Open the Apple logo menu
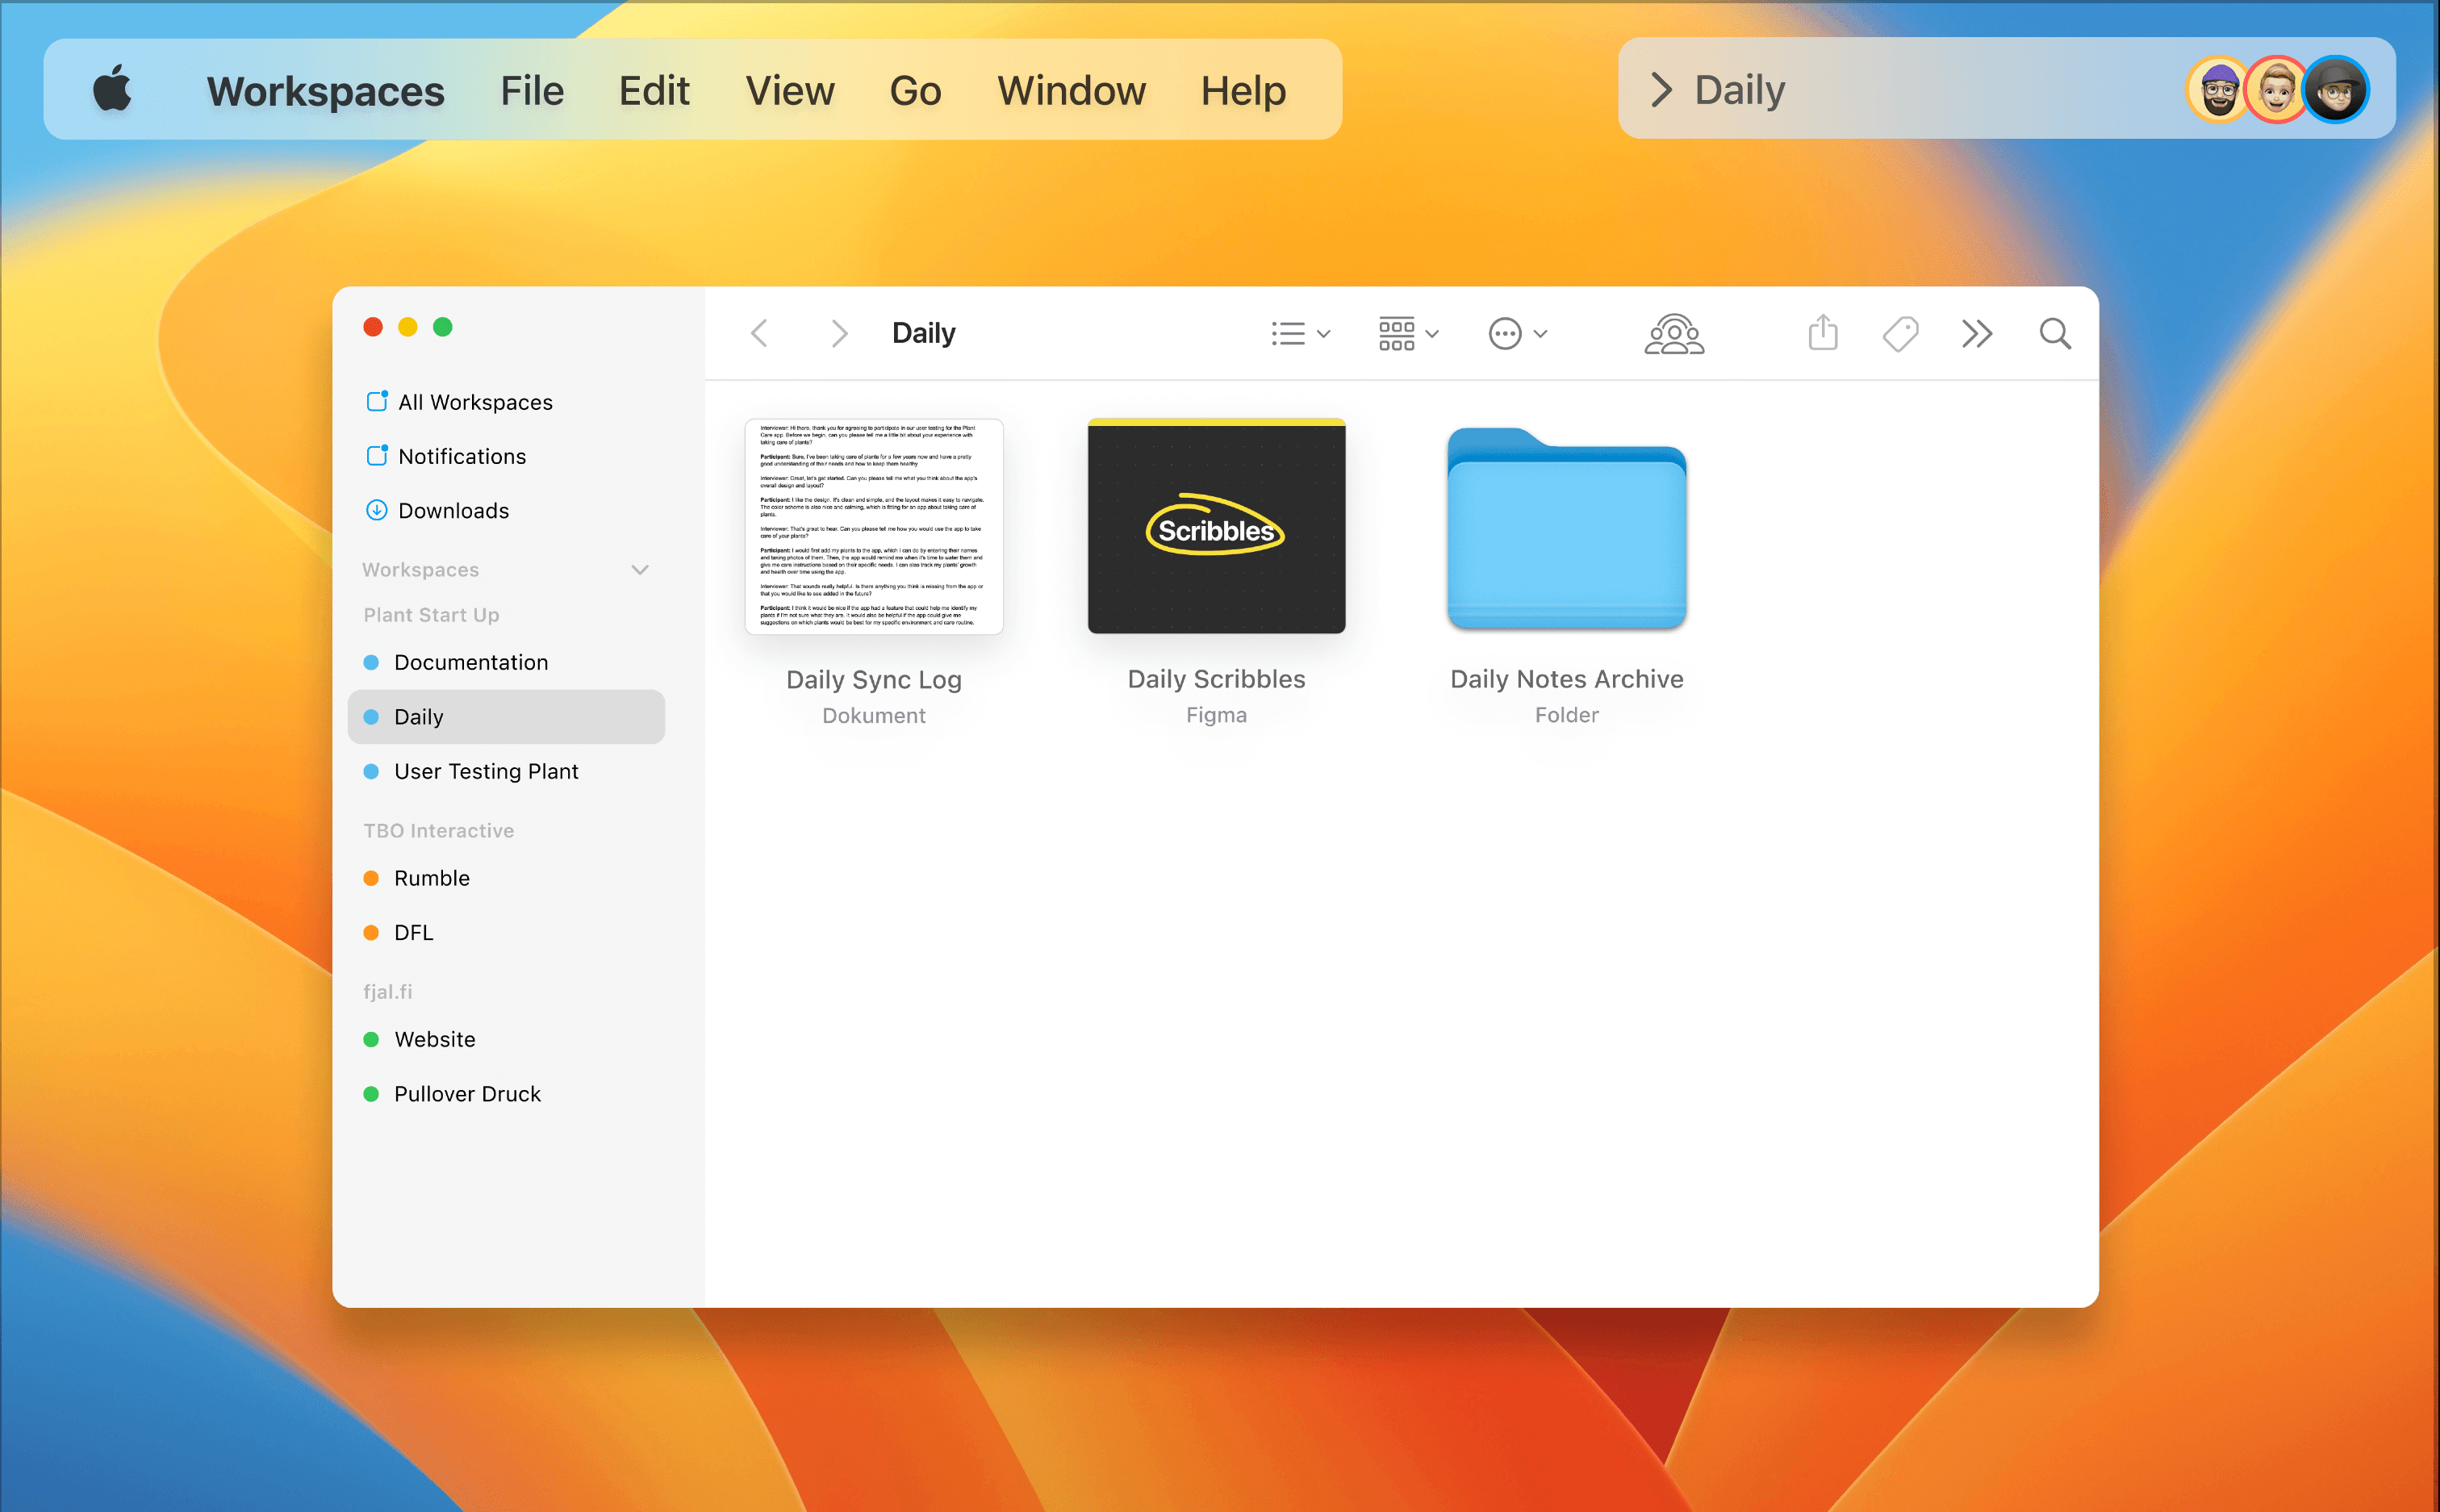2440x1512 pixels. (113, 89)
